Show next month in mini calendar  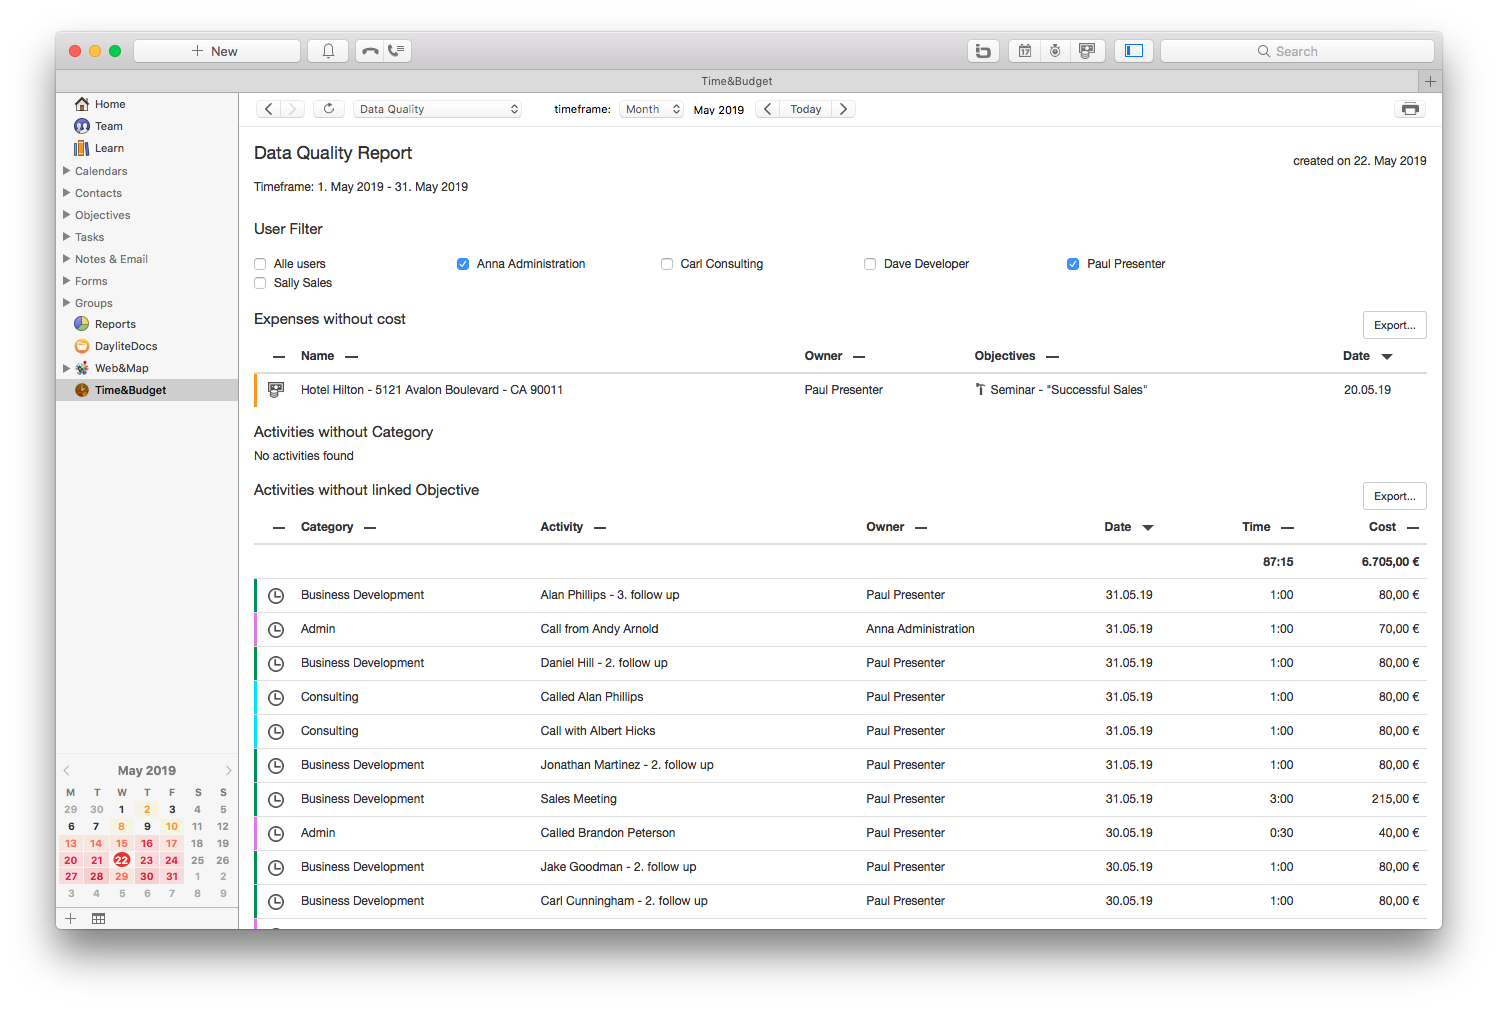coord(228,770)
